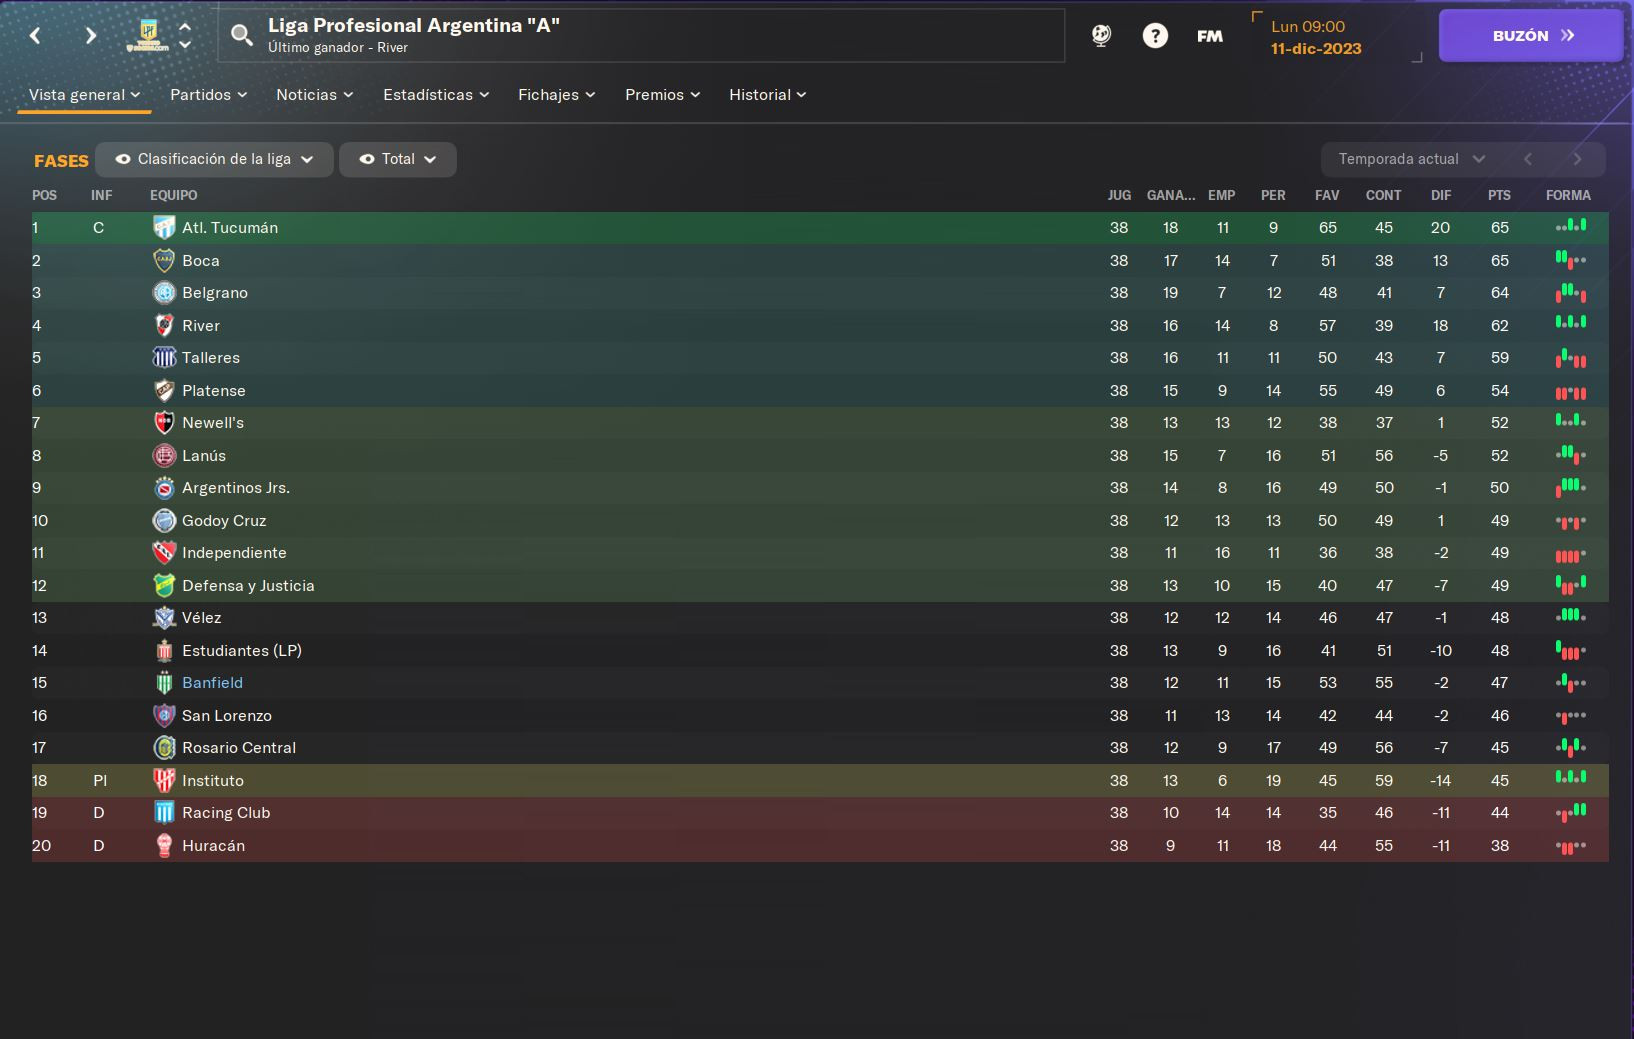Open the Clasificación de la liga view dropdown
1634x1039 pixels.
click(214, 159)
